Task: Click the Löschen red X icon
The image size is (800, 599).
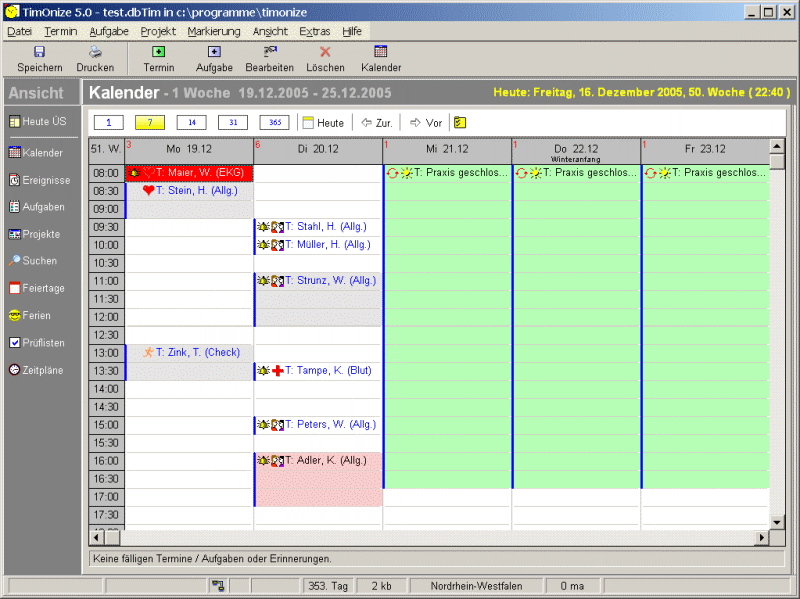Action: click(325, 52)
